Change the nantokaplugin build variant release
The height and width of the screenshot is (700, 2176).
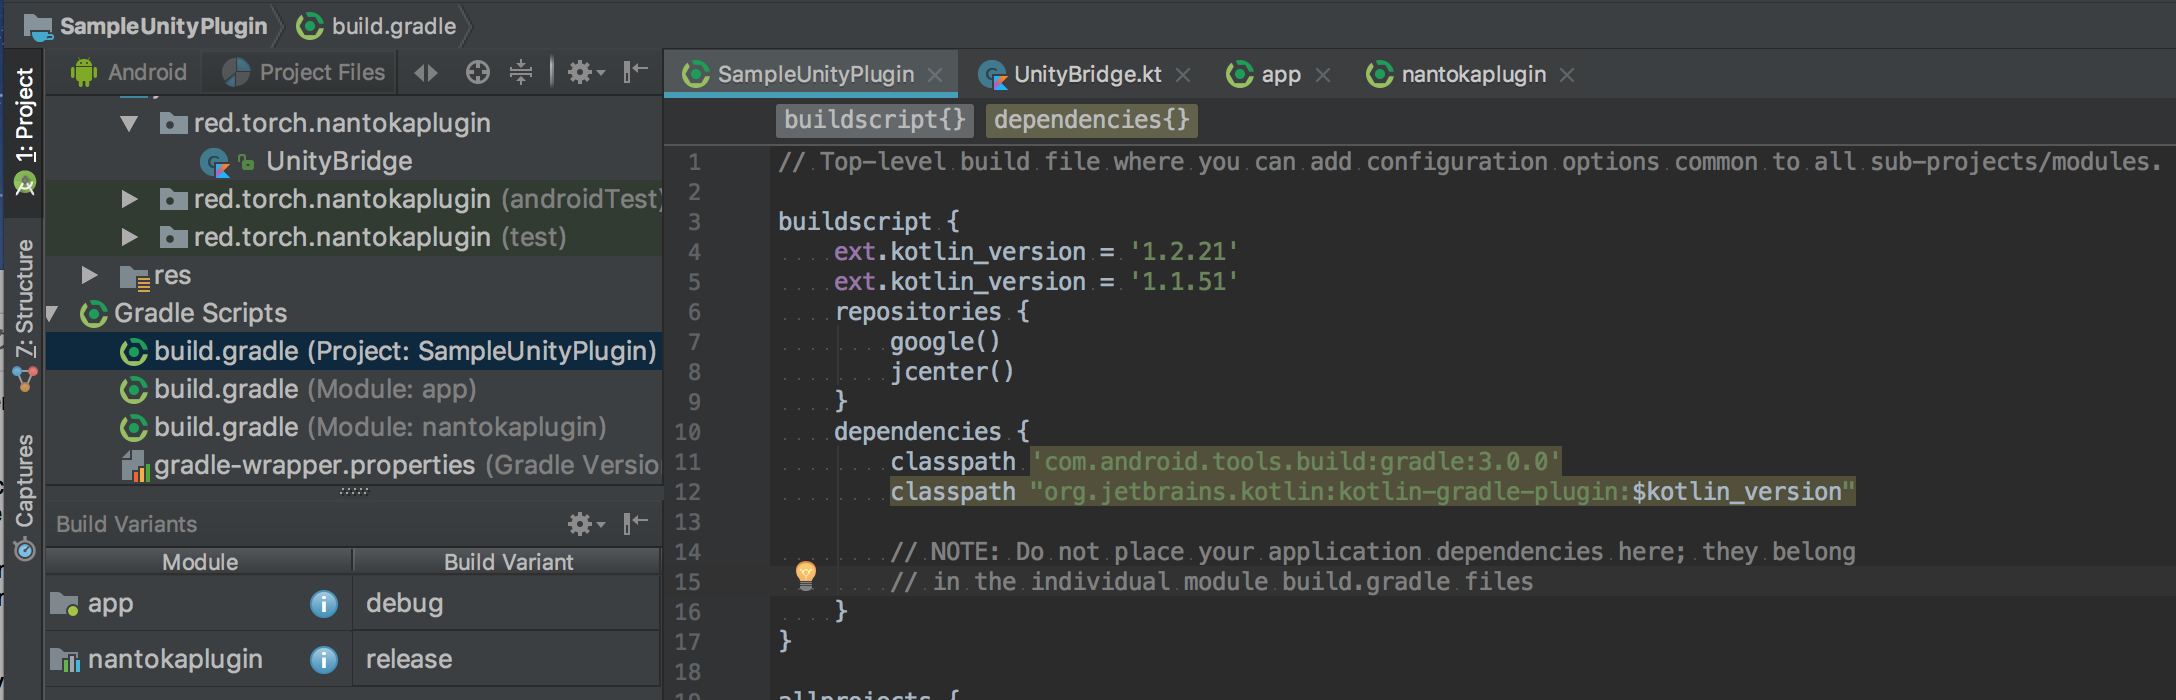pos(506,659)
